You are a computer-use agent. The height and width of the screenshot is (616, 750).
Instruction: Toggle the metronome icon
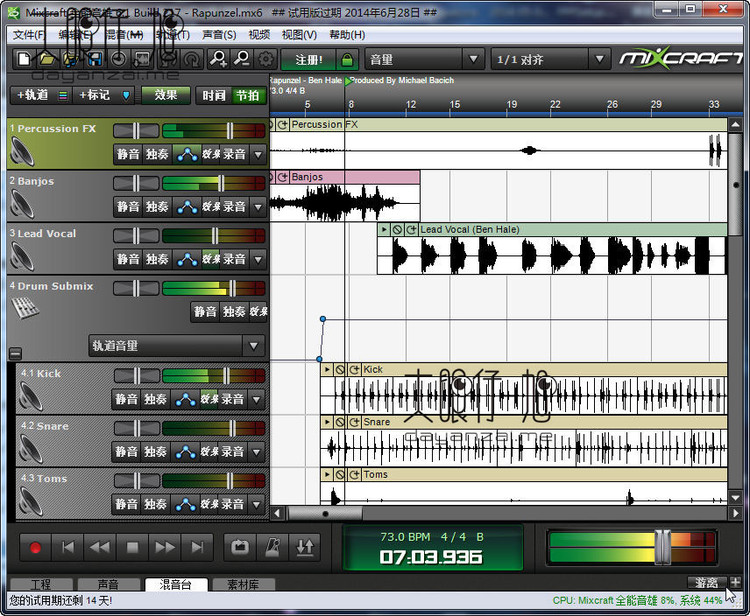pyautogui.click(x=273, y=547)
